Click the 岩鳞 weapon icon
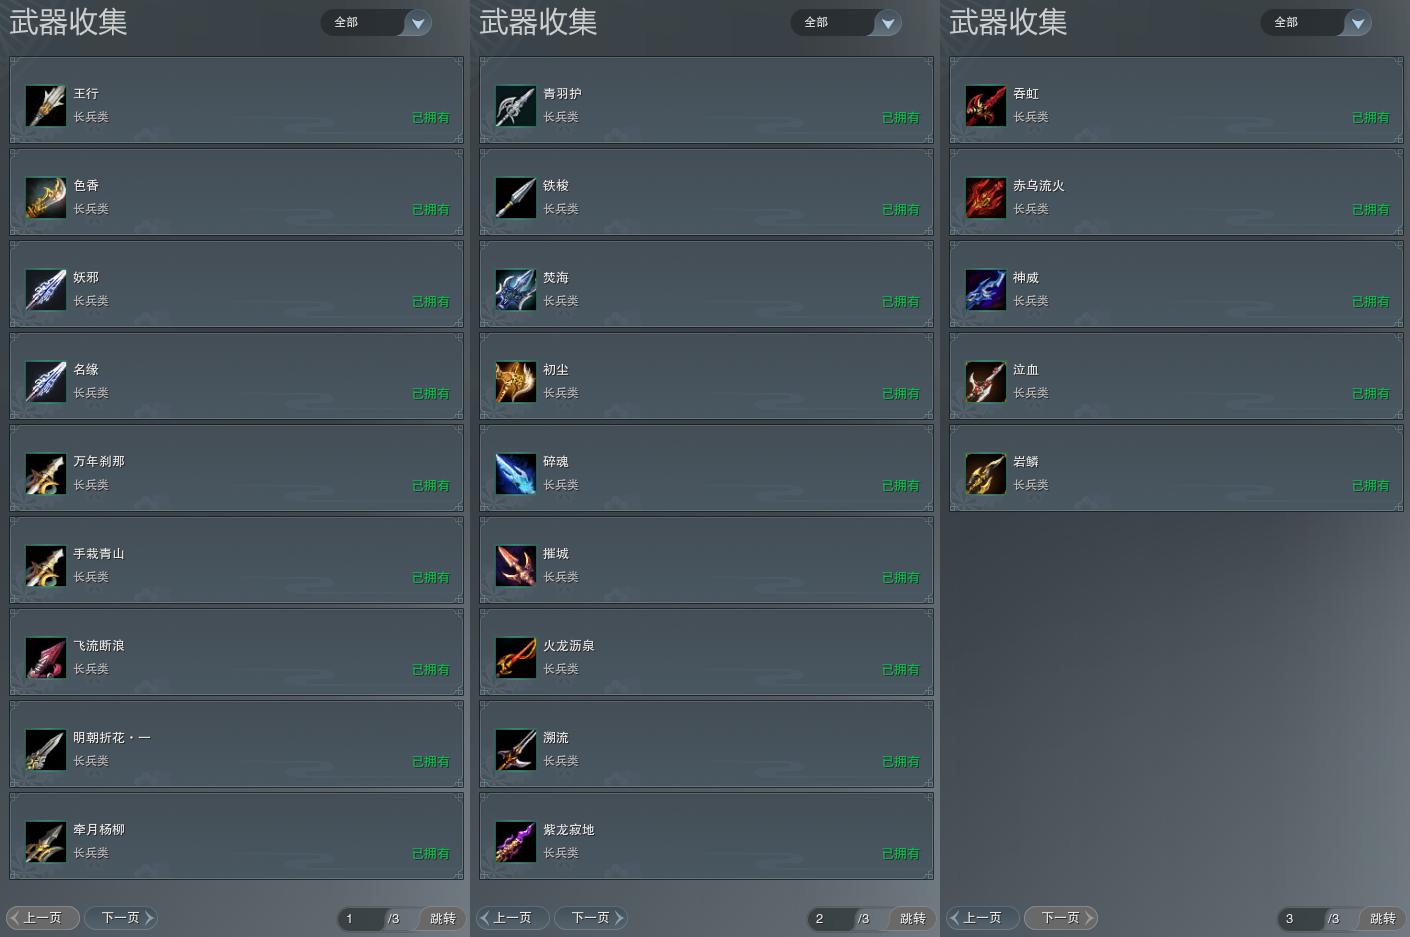The image size is (1410, 937). pyautogui.click(x=986, y=474)
